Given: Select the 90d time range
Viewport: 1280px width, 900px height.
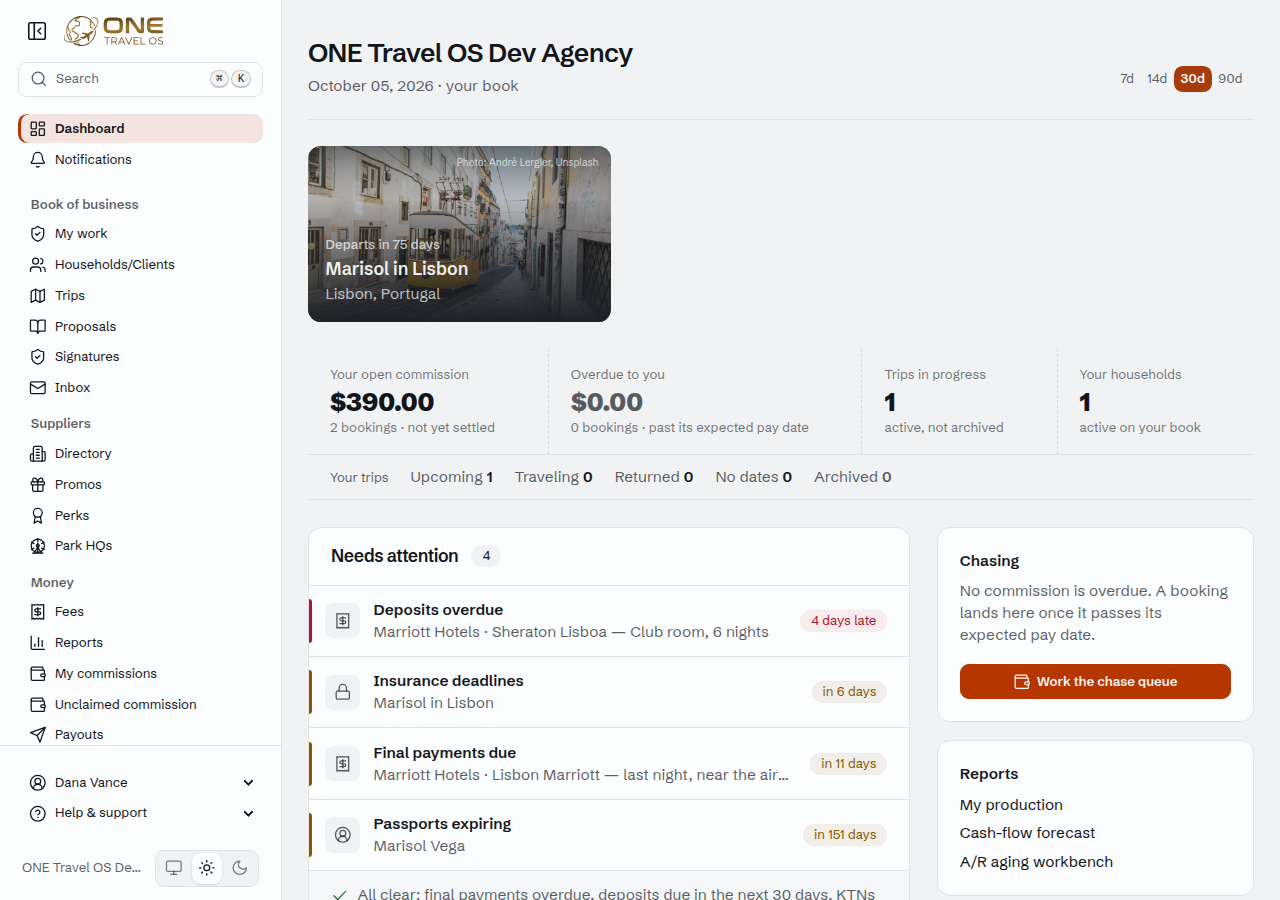Looking at the screenshot, I should tap(1230, 79).
